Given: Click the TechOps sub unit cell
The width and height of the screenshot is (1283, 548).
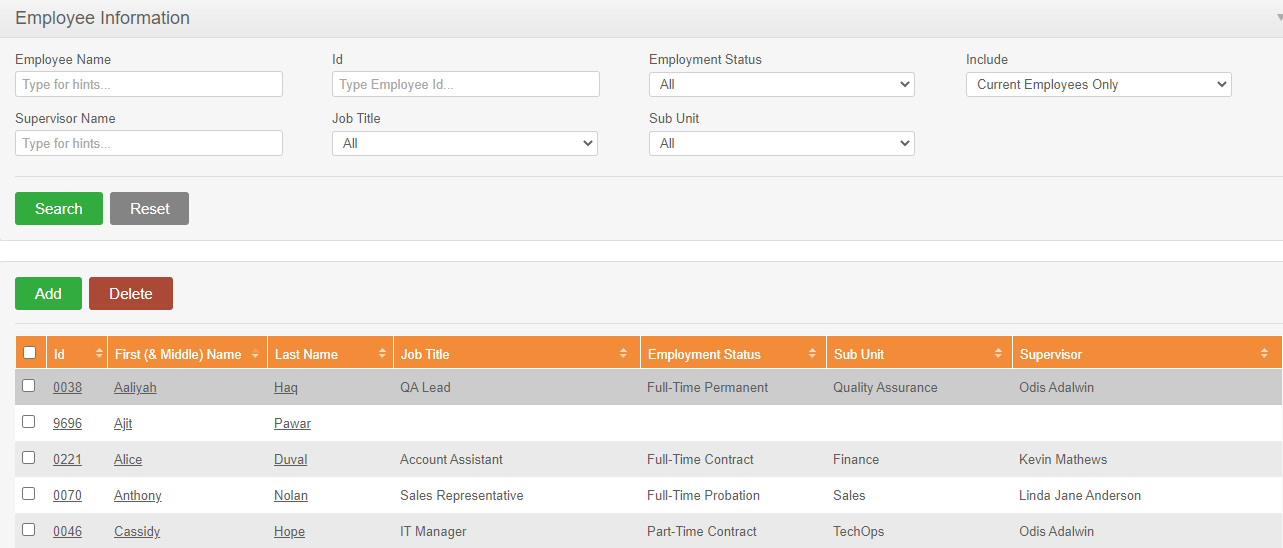Looking at the screenshot, I should point(859,532).
